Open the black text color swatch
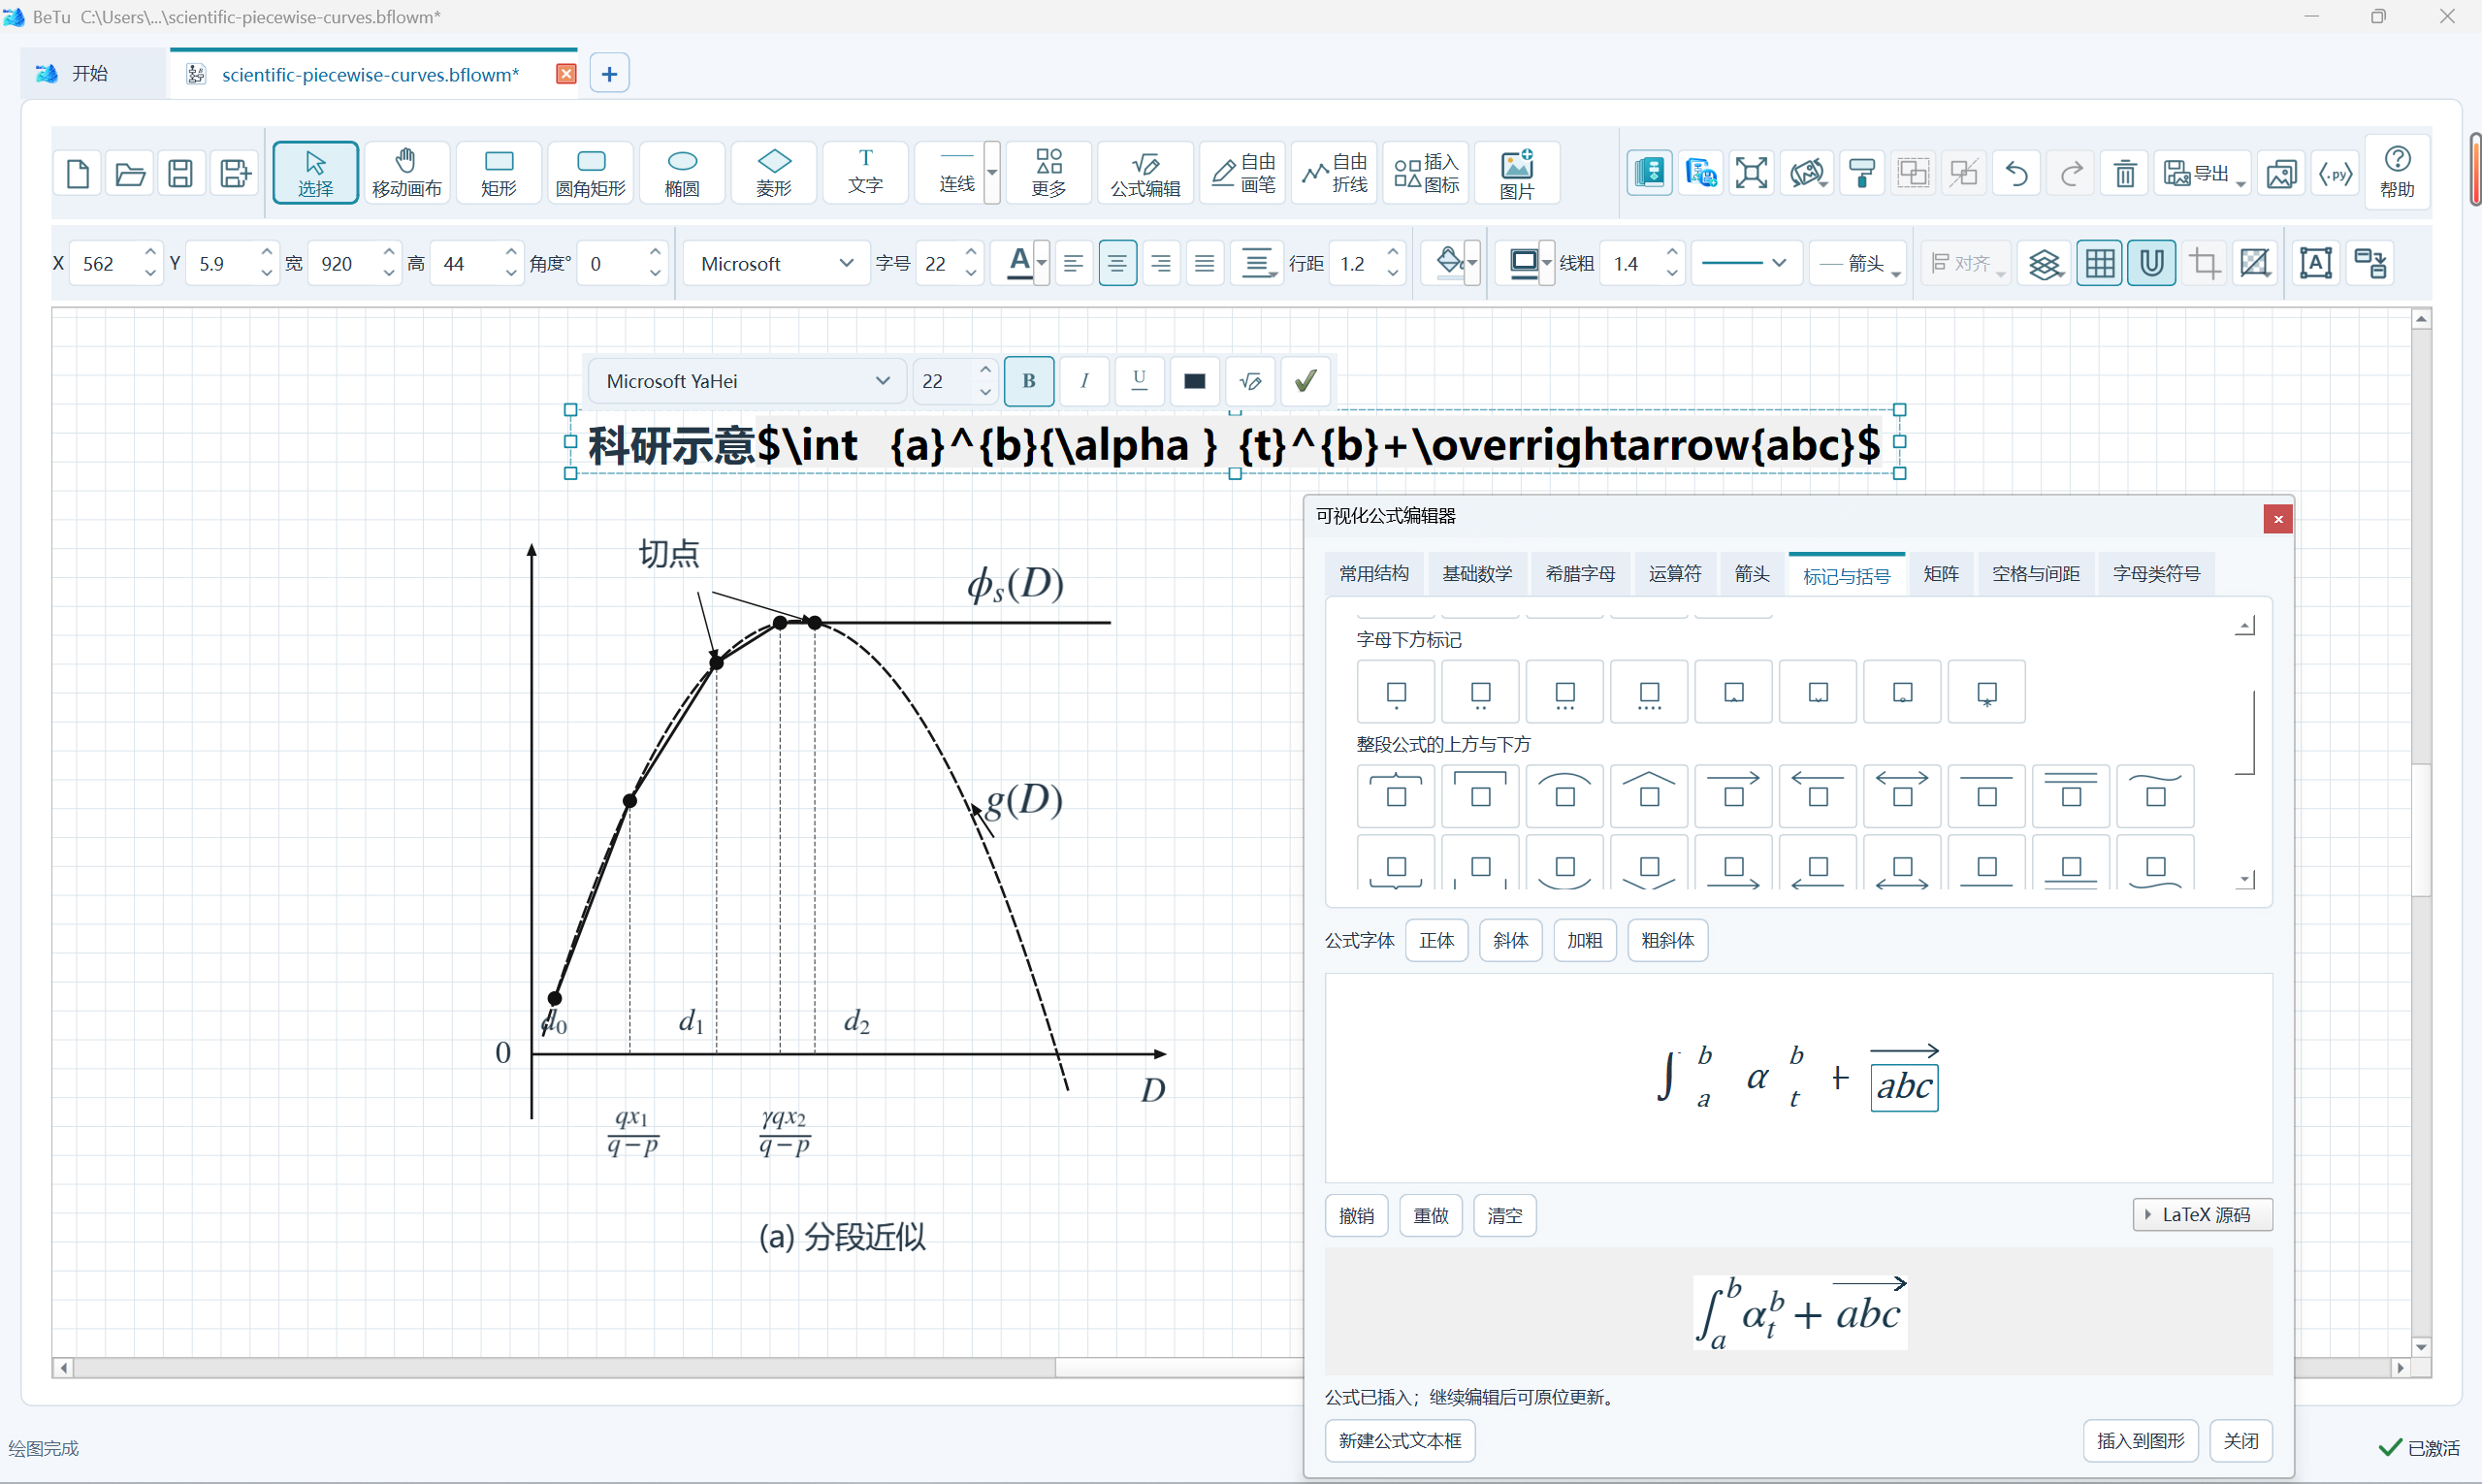 [x=1195, y=381]
